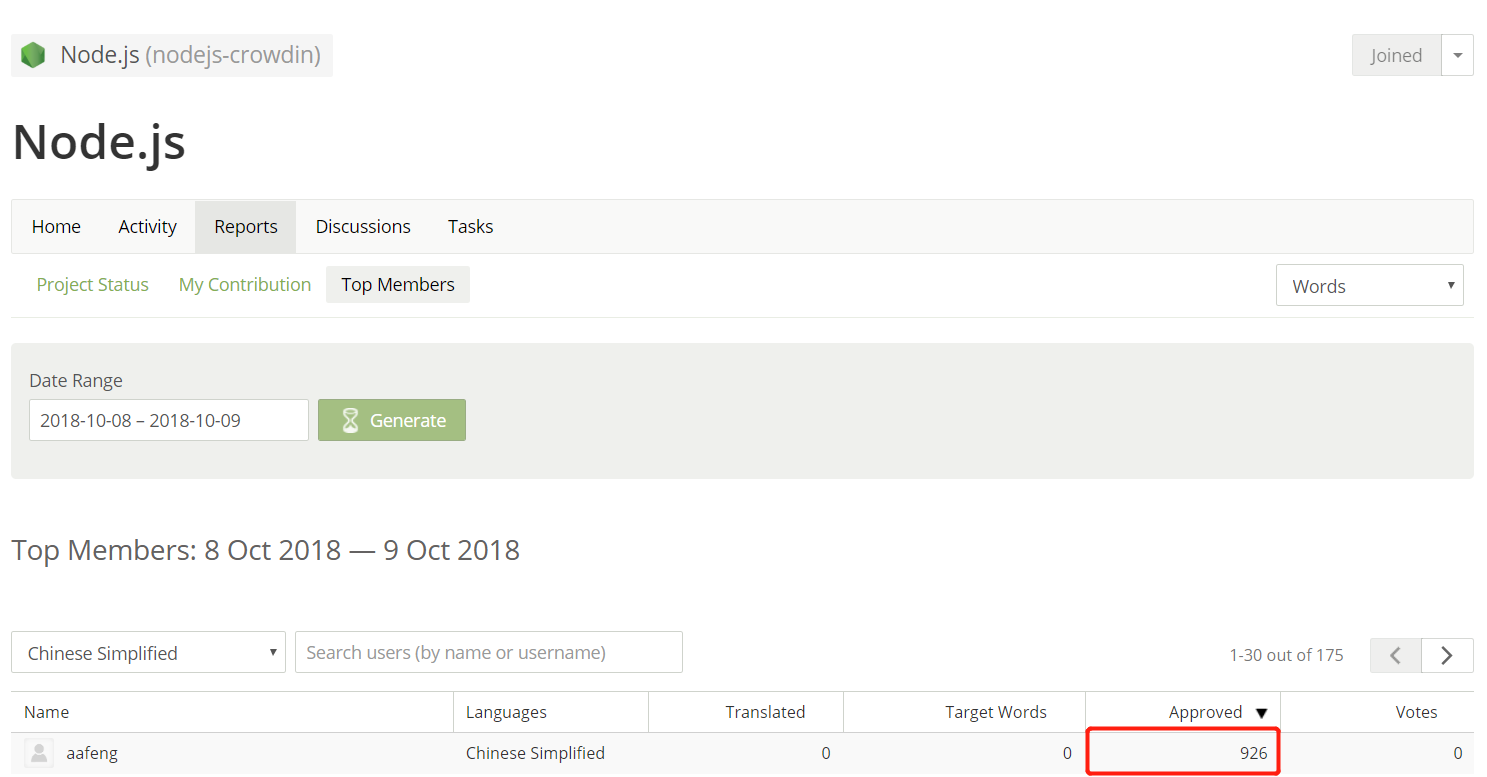
Task: Focus the Search users field
Action: (x=489, y=652)
